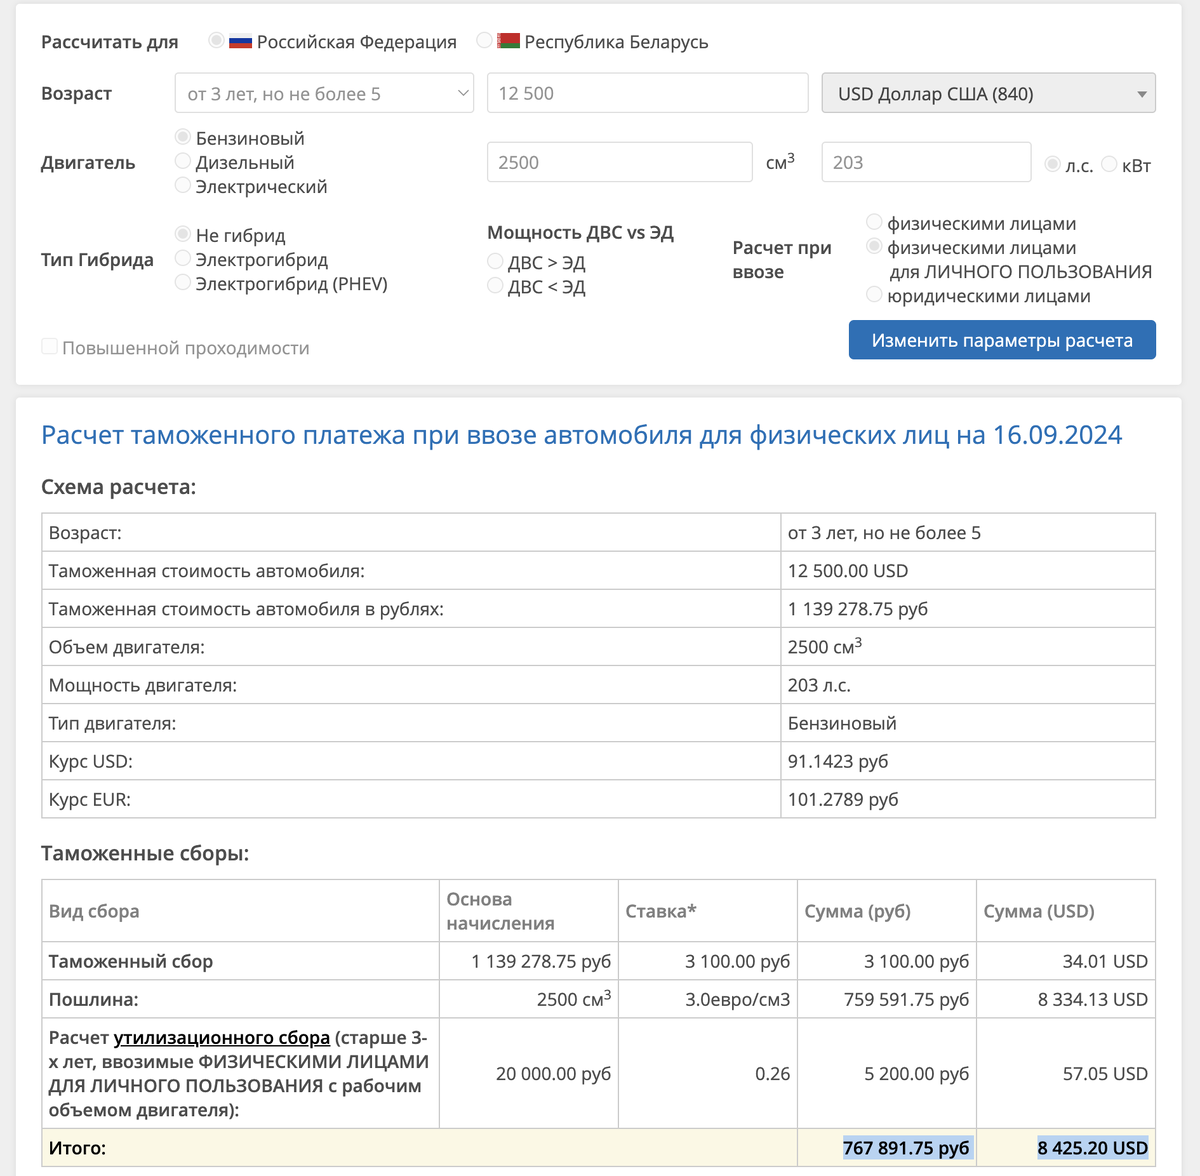Select the Республика Беларусь radio button
Viewport: 1200px width, 1176px height.
[x=484, y=41]
